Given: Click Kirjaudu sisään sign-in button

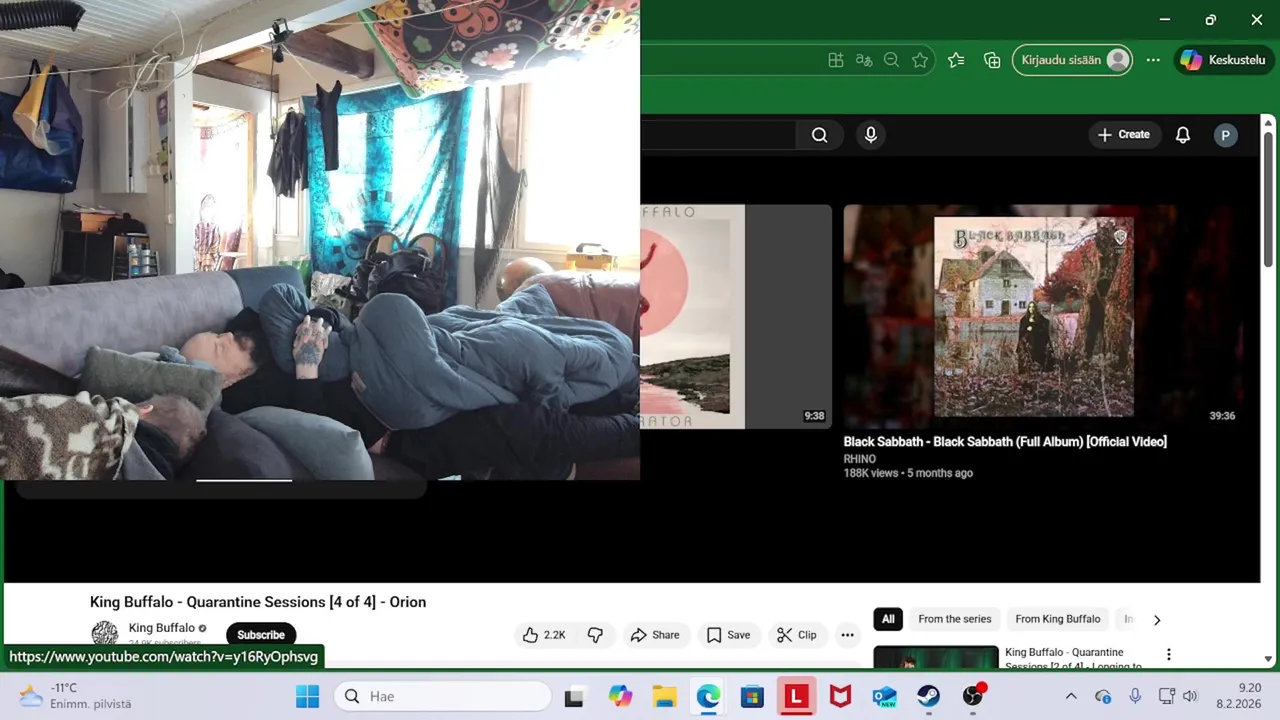Looking at the screenshot, I should (x=1073, y=60).
